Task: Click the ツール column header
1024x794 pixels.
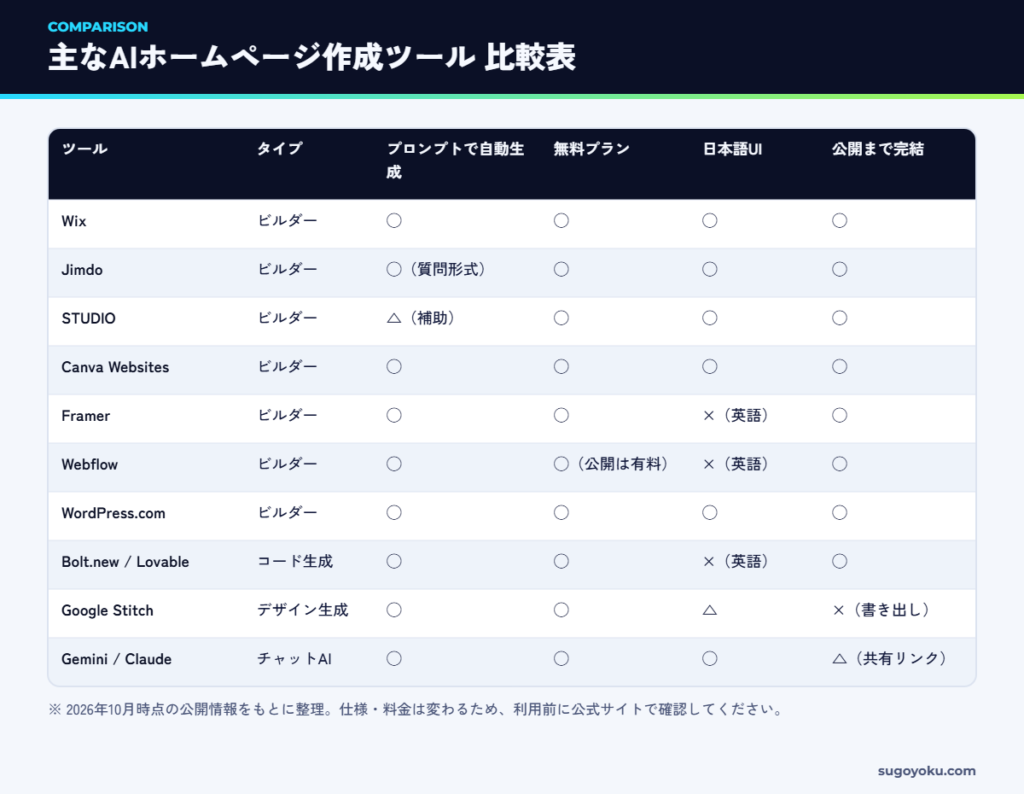Action: point(84,149)
